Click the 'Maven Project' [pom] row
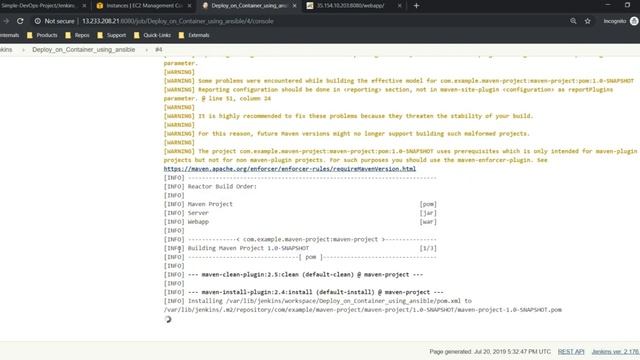 click(300, 204)
